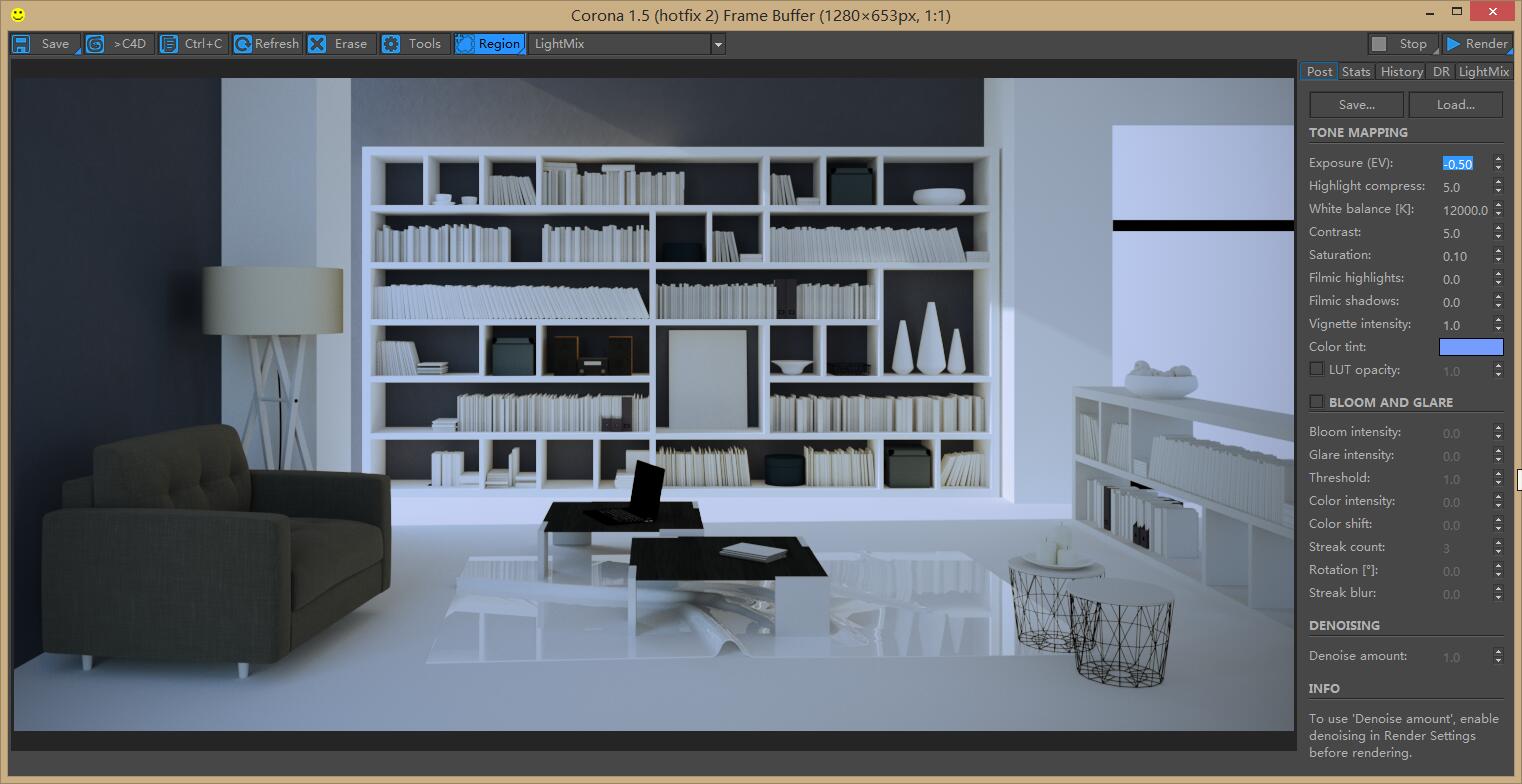The image size is (1522, 784).
Task: Switch to the Post tab
Action: [1319, 71]
